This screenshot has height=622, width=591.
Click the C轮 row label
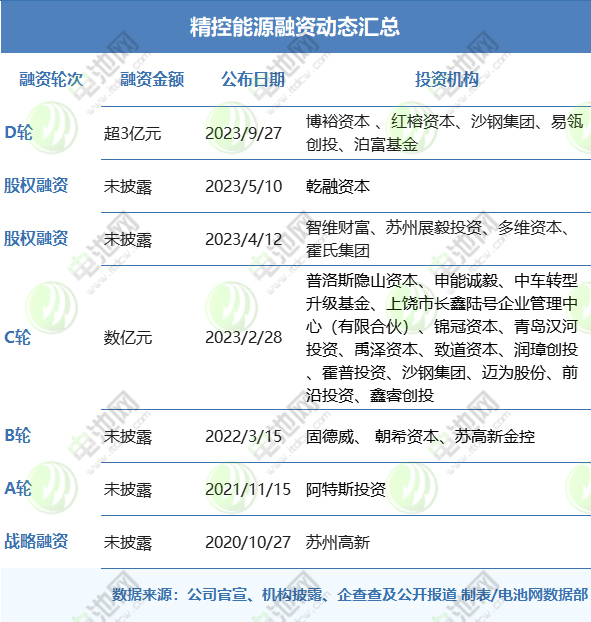click(17, 338)
